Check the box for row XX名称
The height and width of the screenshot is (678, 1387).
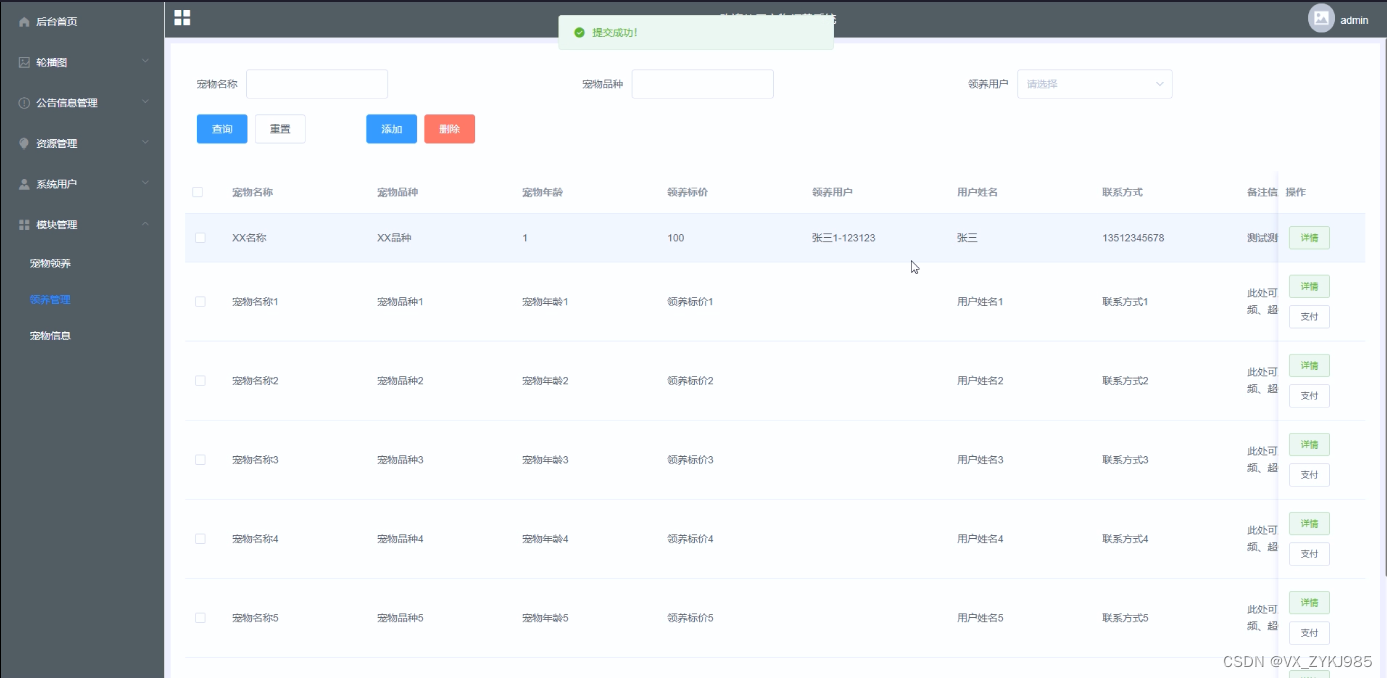pos(200,238)
